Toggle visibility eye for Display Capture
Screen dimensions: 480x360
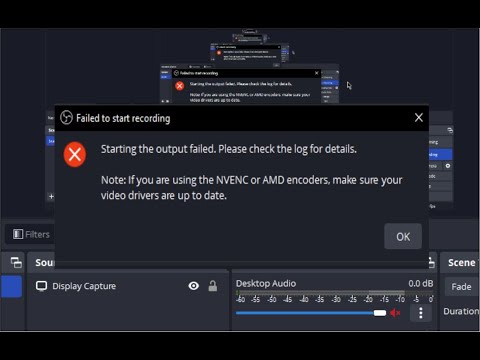click(194, 286)
